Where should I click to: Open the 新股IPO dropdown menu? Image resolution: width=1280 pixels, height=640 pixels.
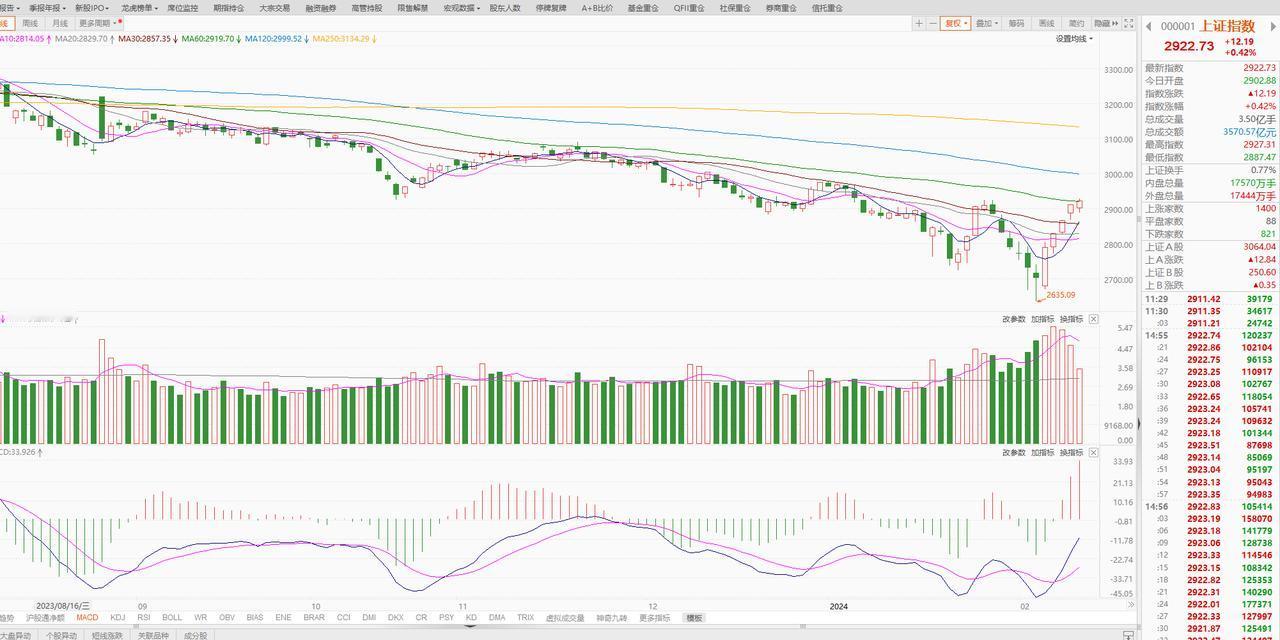91,7
